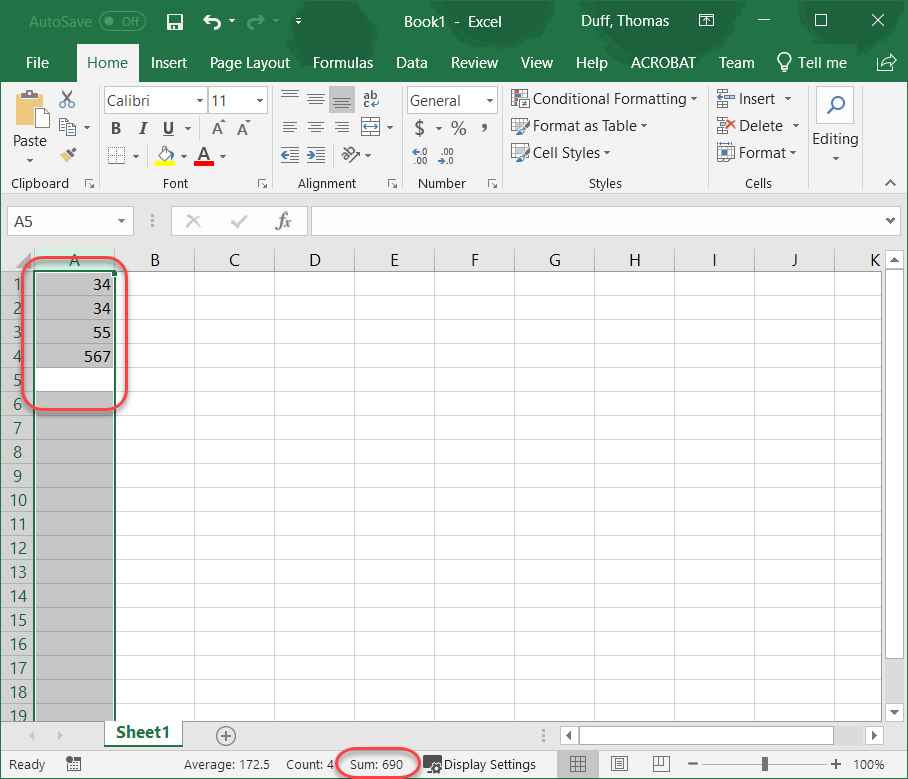Select the Italic formatting icon
908x779 pixels.
141,128
